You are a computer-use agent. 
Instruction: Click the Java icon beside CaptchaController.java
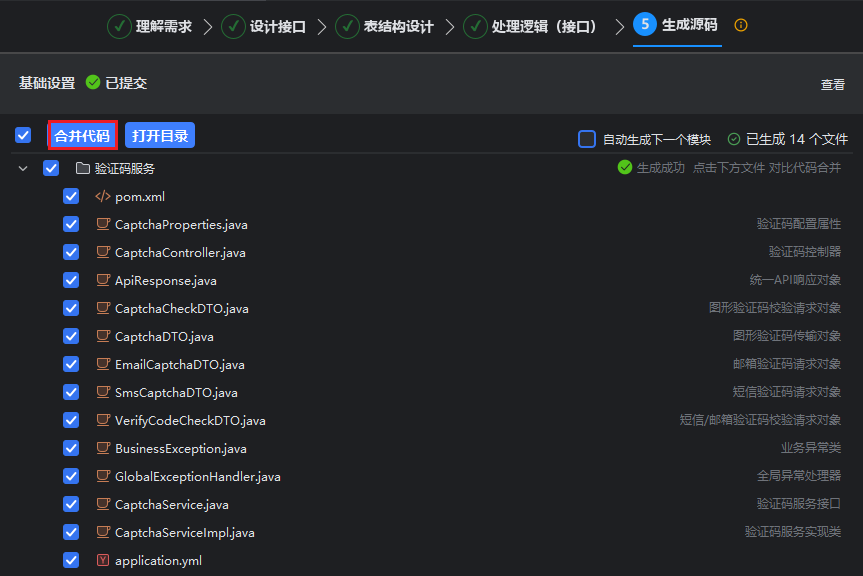click(102, 253)
